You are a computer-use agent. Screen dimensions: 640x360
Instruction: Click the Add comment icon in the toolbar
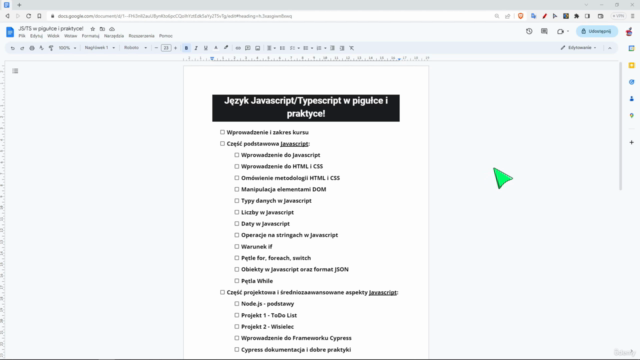pos(248,48)
